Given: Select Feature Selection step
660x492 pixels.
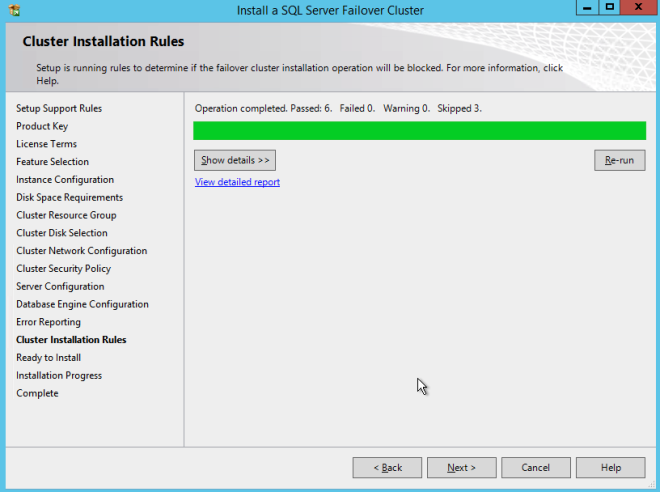Looking at the screenshot, I should coord(53,162).
